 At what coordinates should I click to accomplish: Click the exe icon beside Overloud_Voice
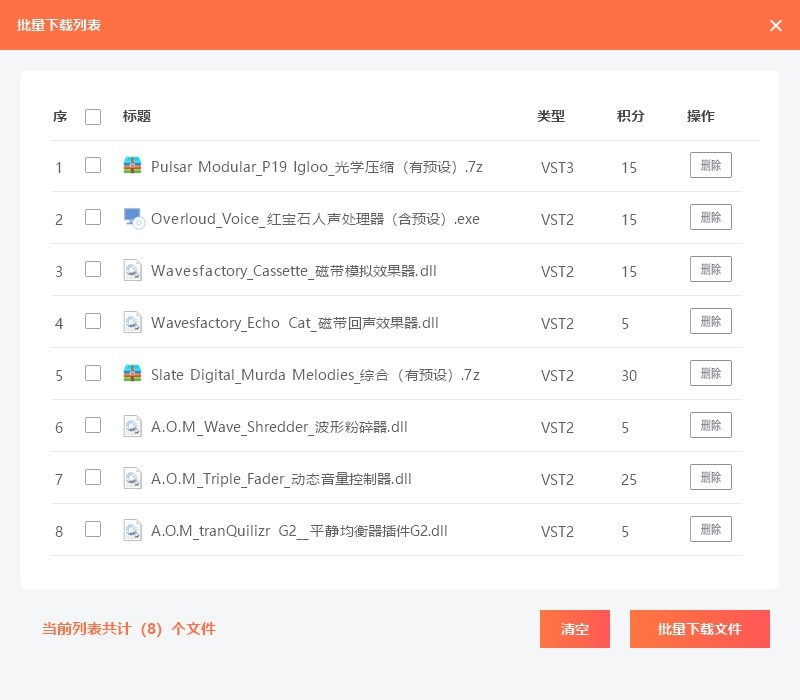(133, 218)
